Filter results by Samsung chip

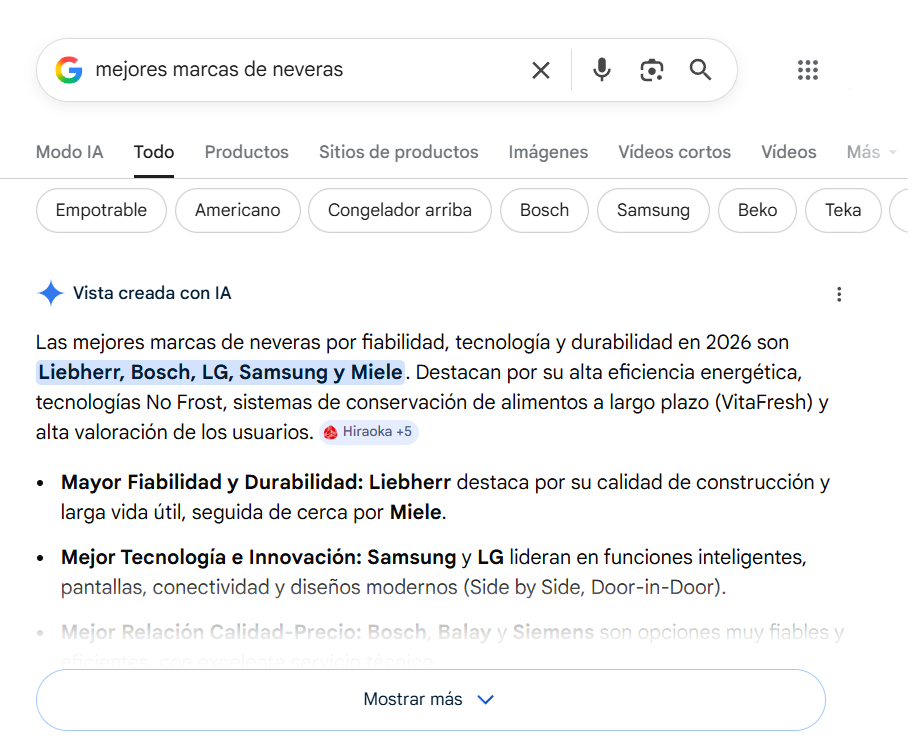pos(653,210)
